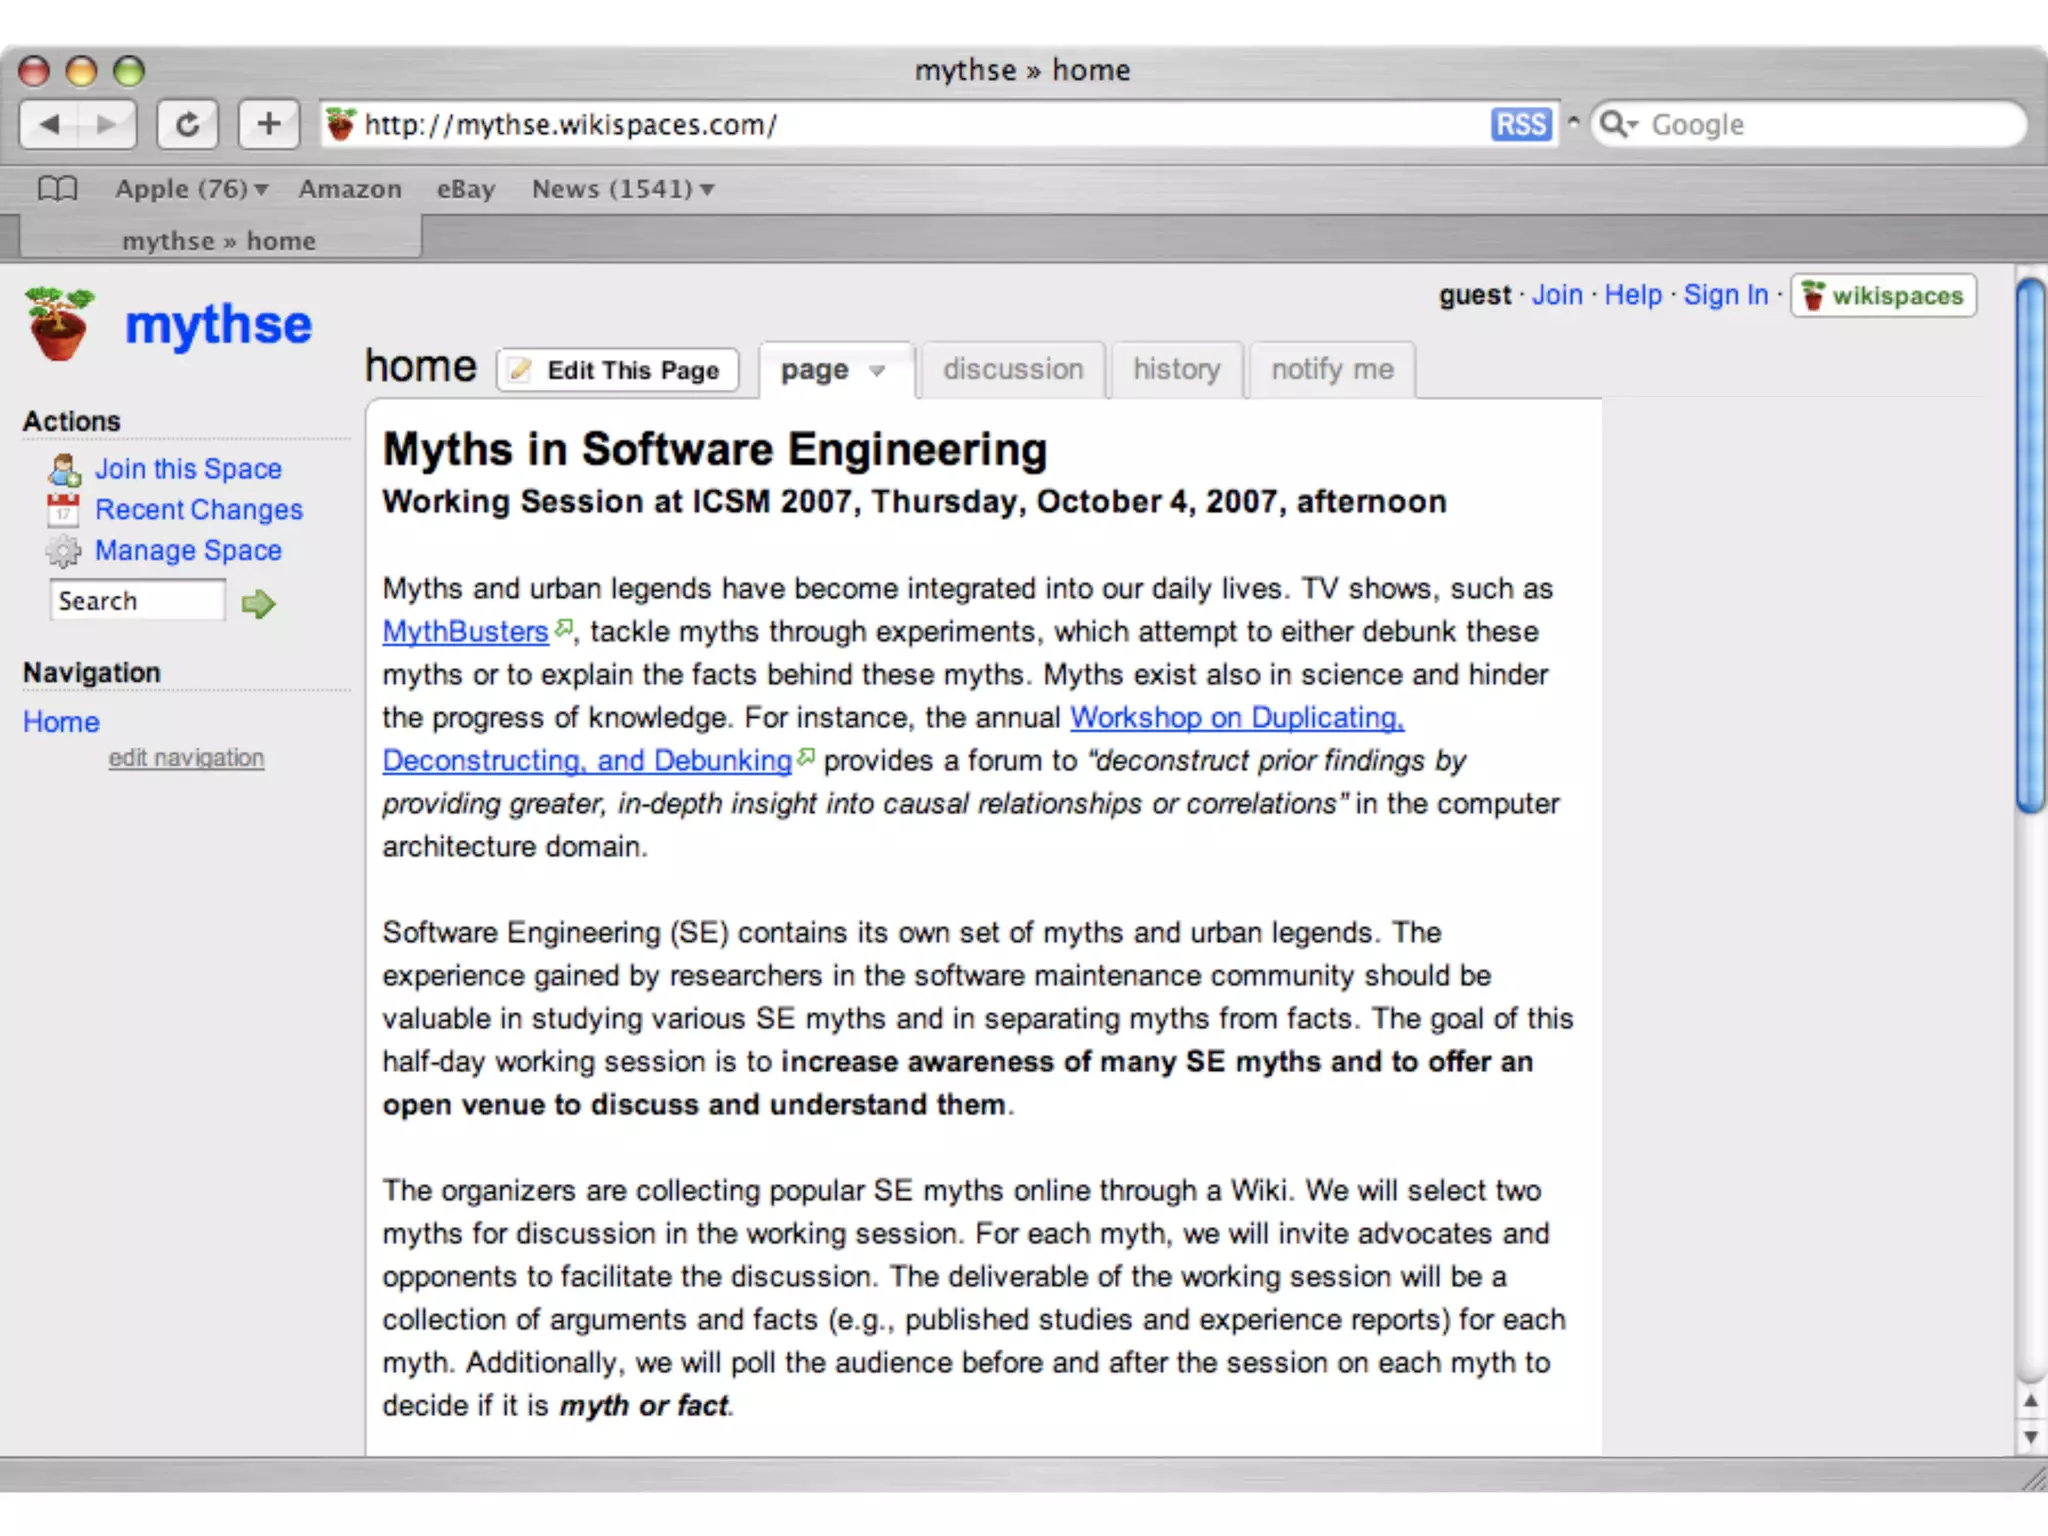
Task: Expand the Apple bookmarks dropdown
Action: click(261, 188)
